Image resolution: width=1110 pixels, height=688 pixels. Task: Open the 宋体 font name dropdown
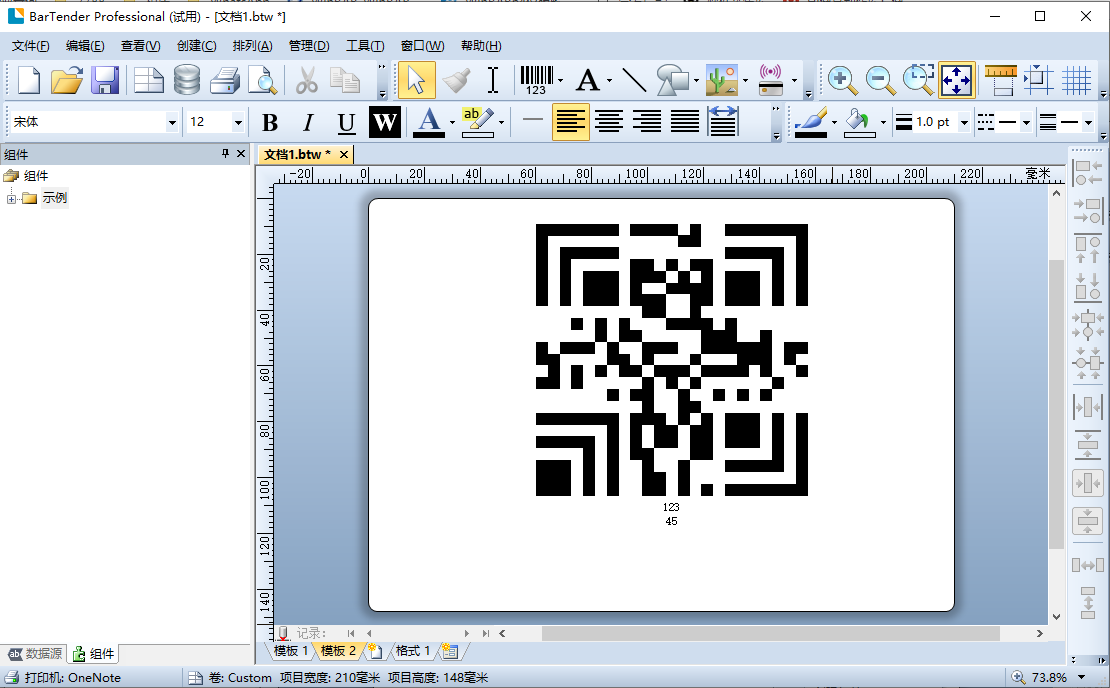171,122
